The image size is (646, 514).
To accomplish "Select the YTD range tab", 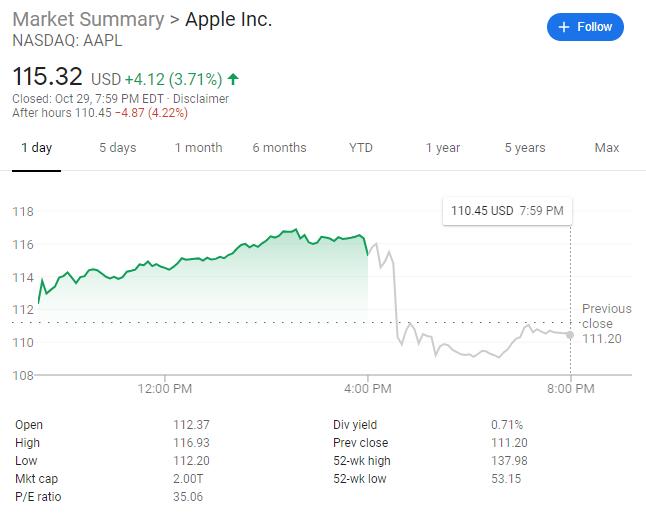I will pos(361,148).
